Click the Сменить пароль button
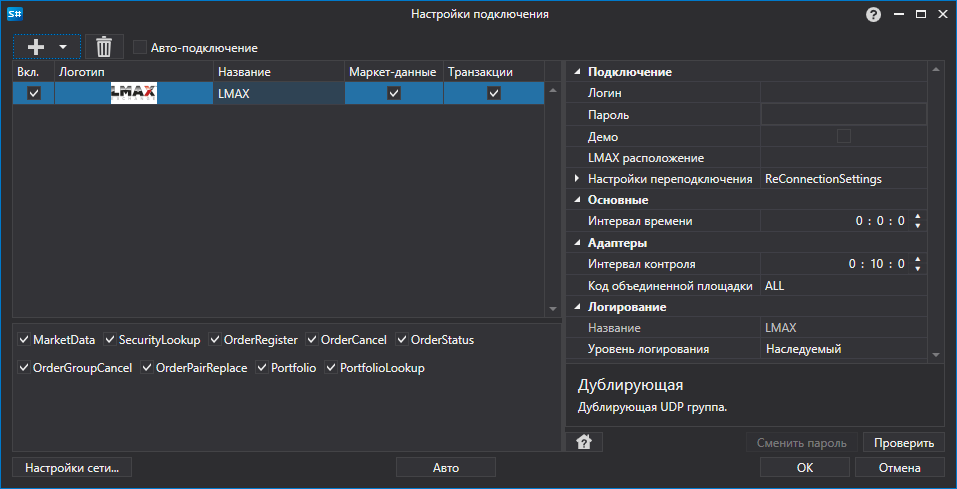957x489 pixels. click(x=801, y=443)
